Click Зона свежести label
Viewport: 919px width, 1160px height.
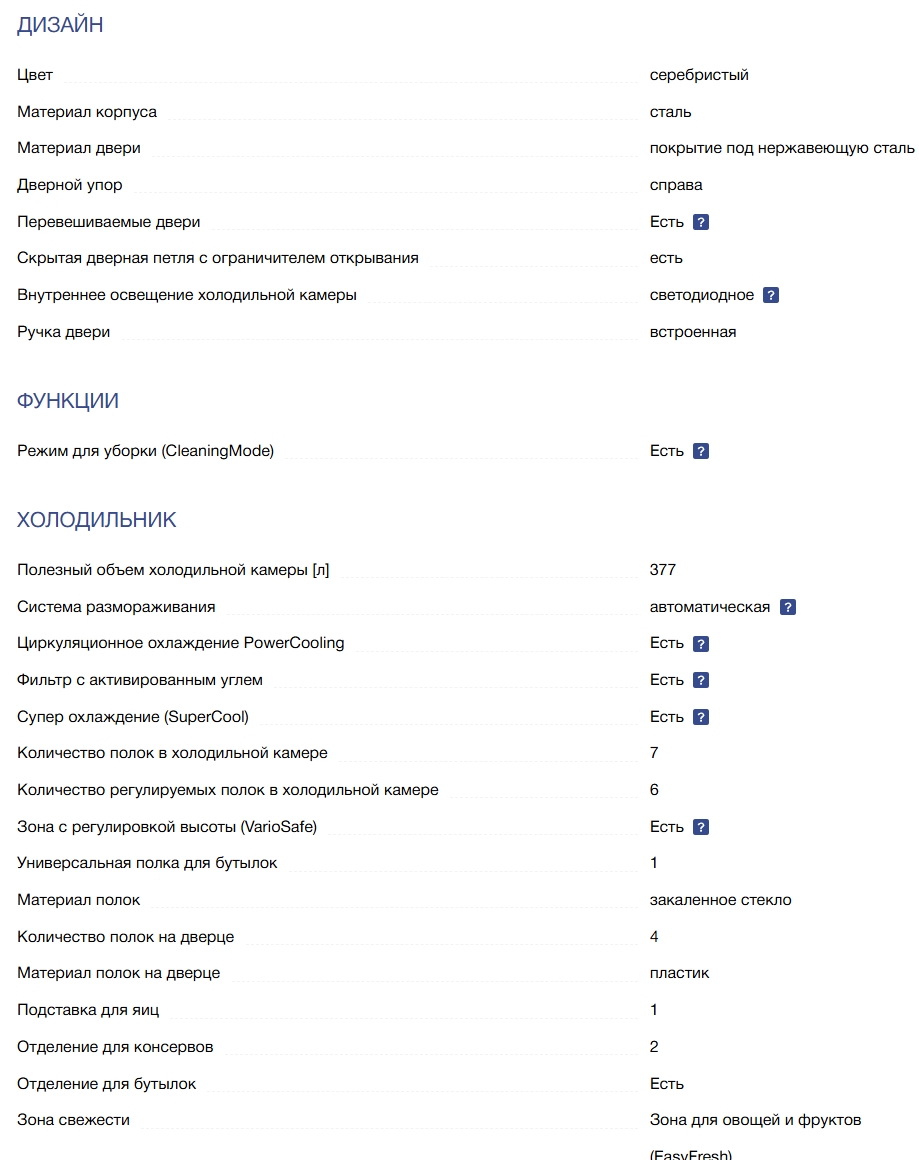pos(73,1120)
